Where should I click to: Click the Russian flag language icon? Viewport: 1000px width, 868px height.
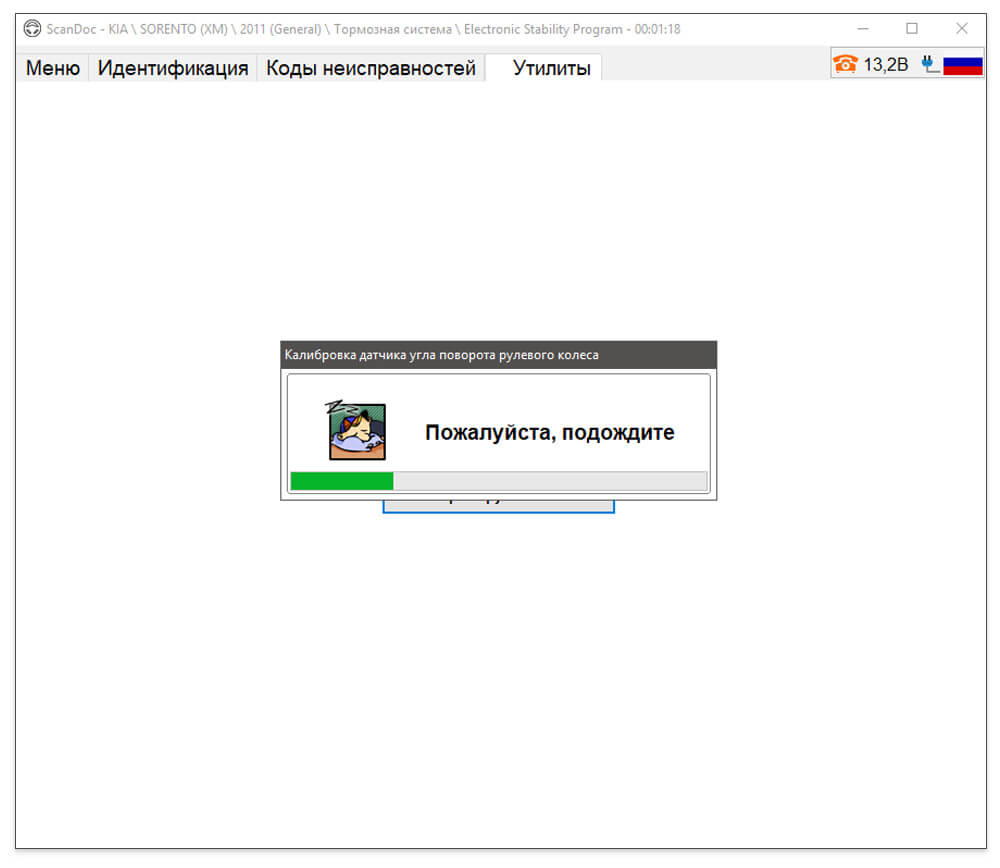(x=962, y=65)
